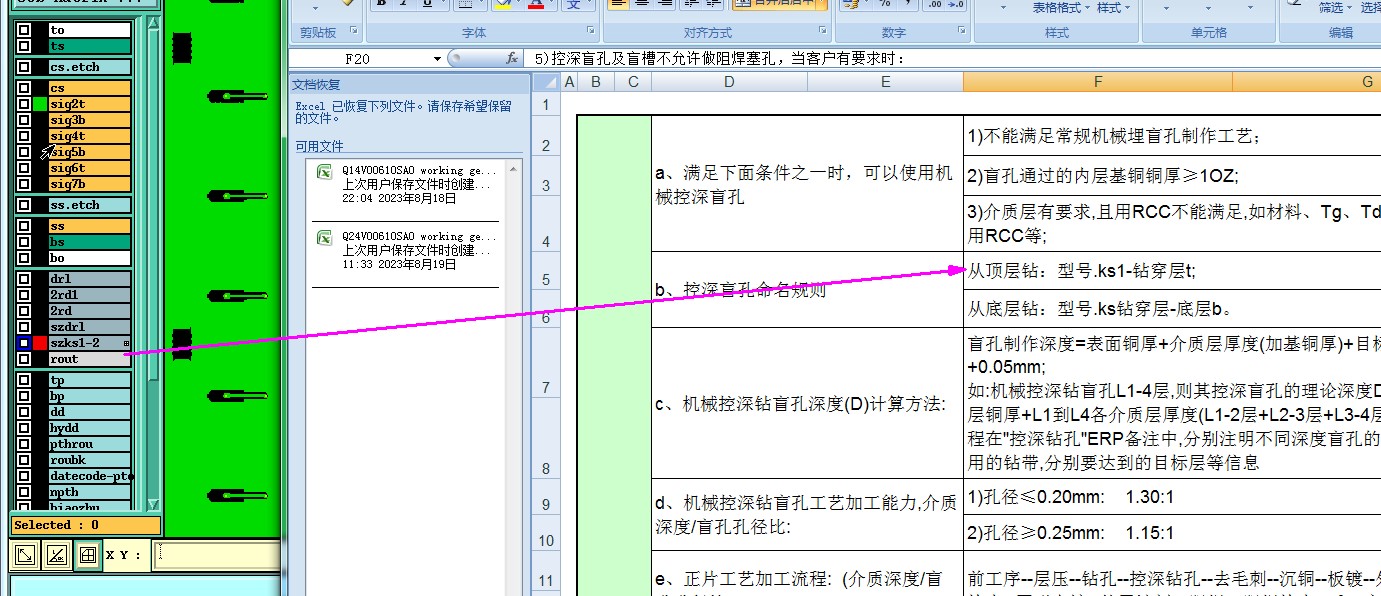1381x596 pixels.
Task: Click the green color swatch of sig2t
Action: [x=40, y=104]
